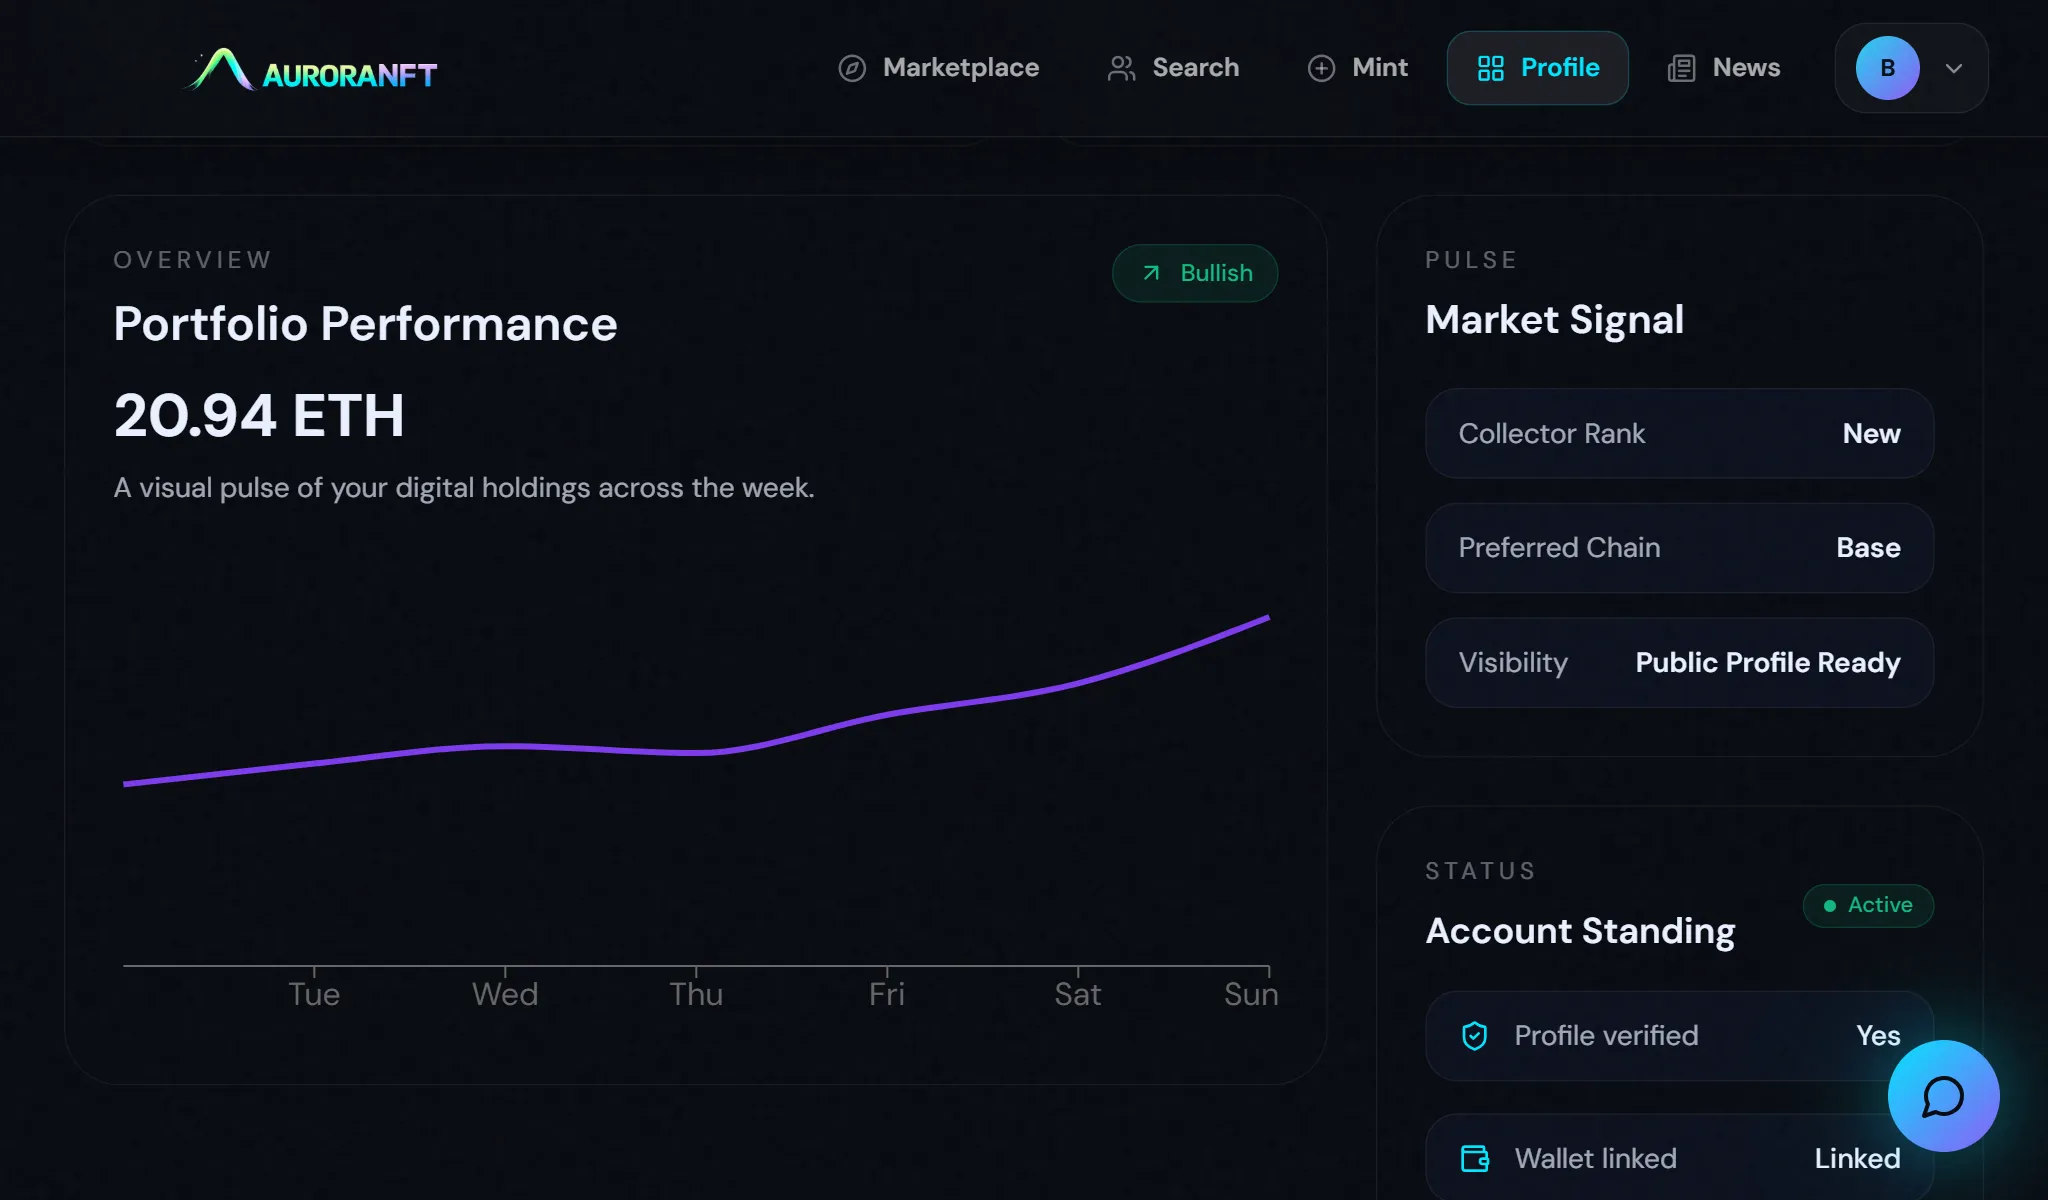Click the green Active status dot
The image size is (2048, 1200).
tap(1830, 906)
